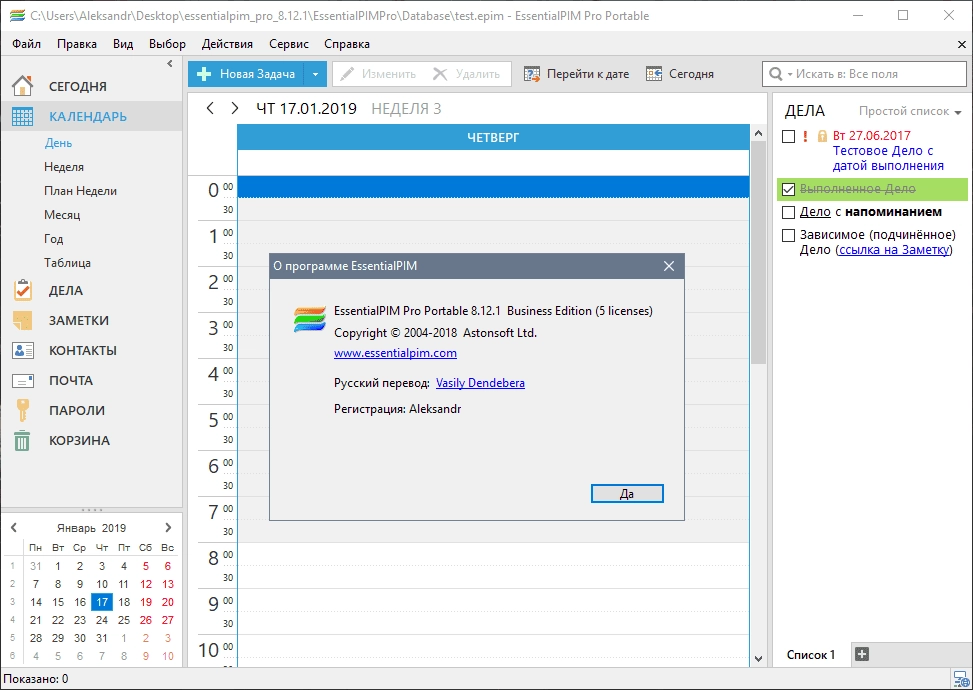This screenshot has height=690, width=973.
Task: Open the Выбор menu
Action: tap(168, 44)
